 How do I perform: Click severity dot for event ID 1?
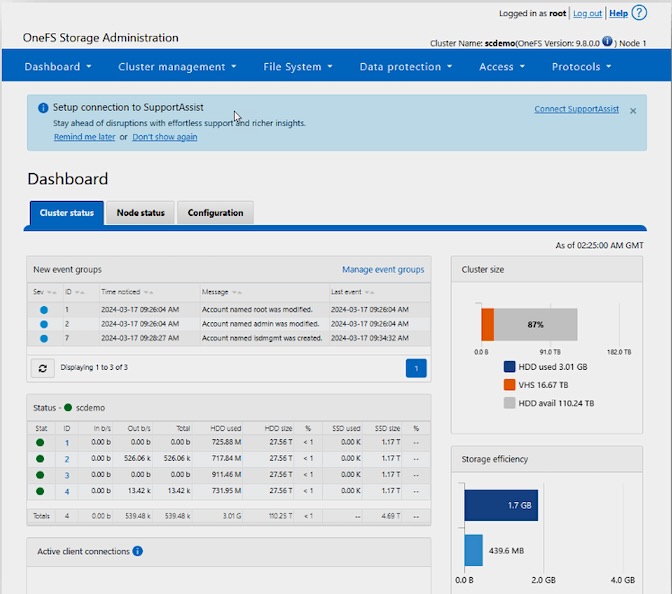(x=44, y=310)
